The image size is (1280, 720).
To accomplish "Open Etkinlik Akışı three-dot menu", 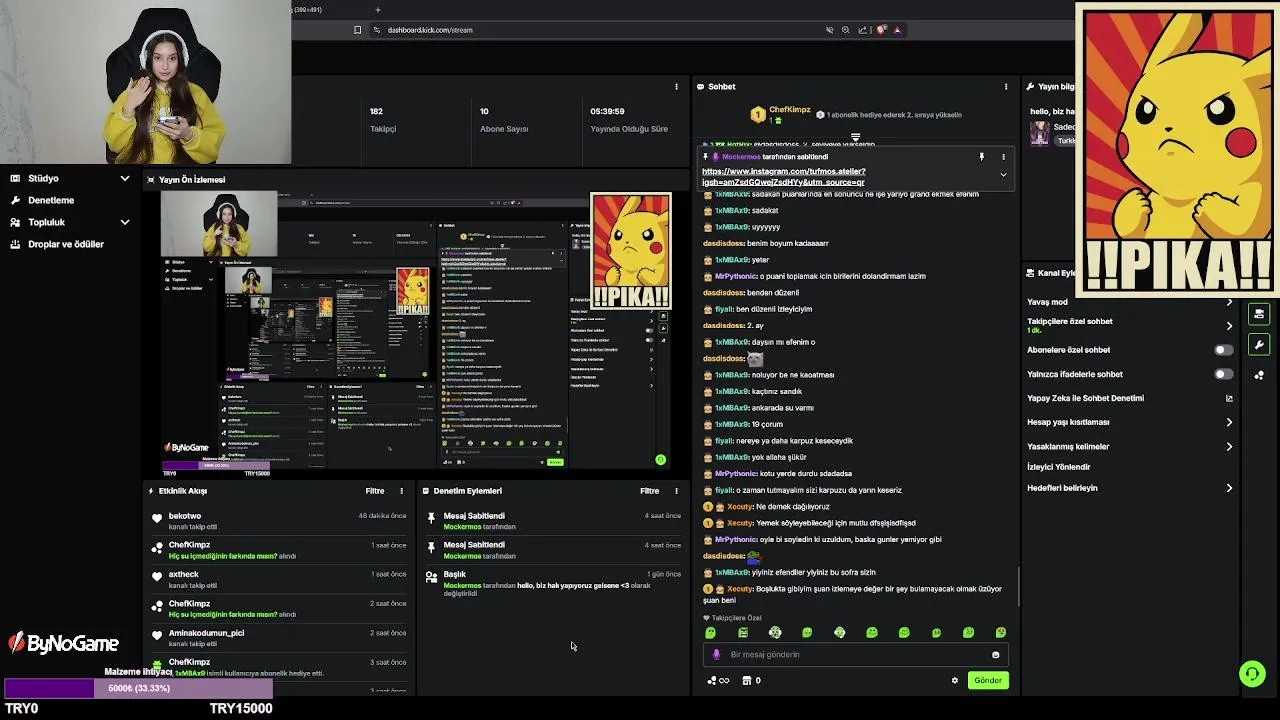I will point(401,491).
